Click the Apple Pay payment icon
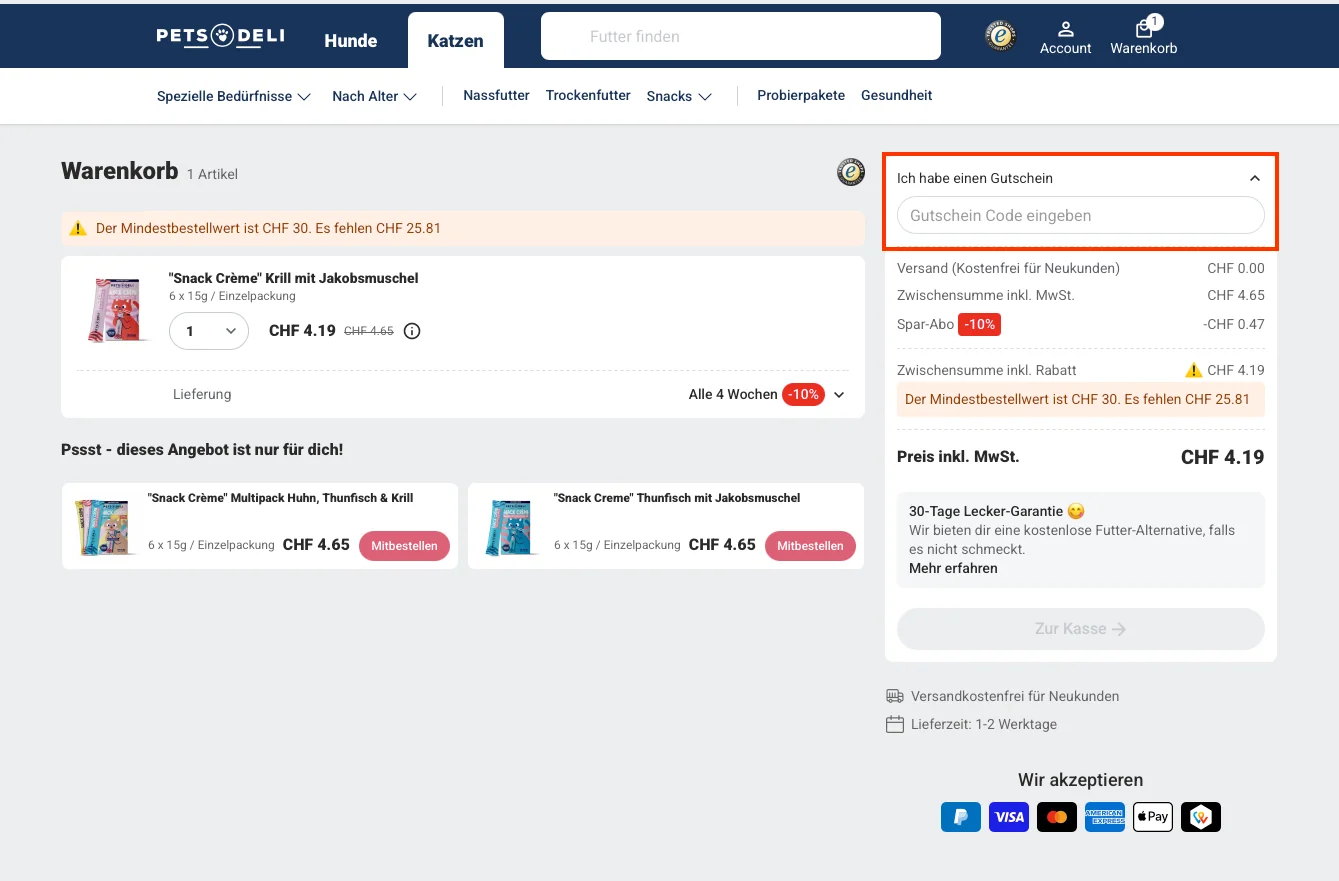 [1152, 817]
